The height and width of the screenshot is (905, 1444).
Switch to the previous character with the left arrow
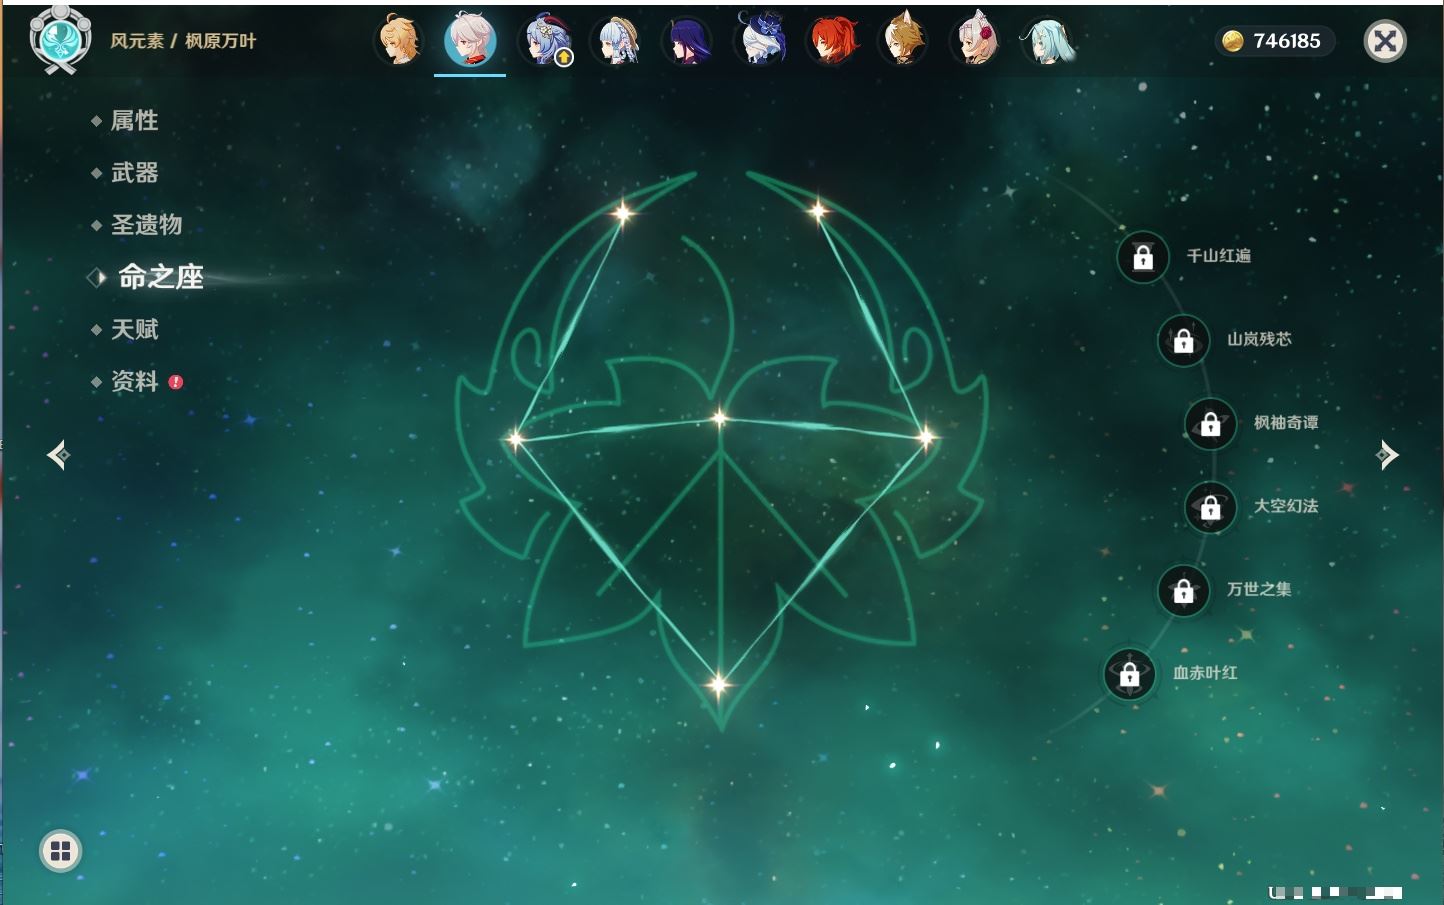[59, 455]
